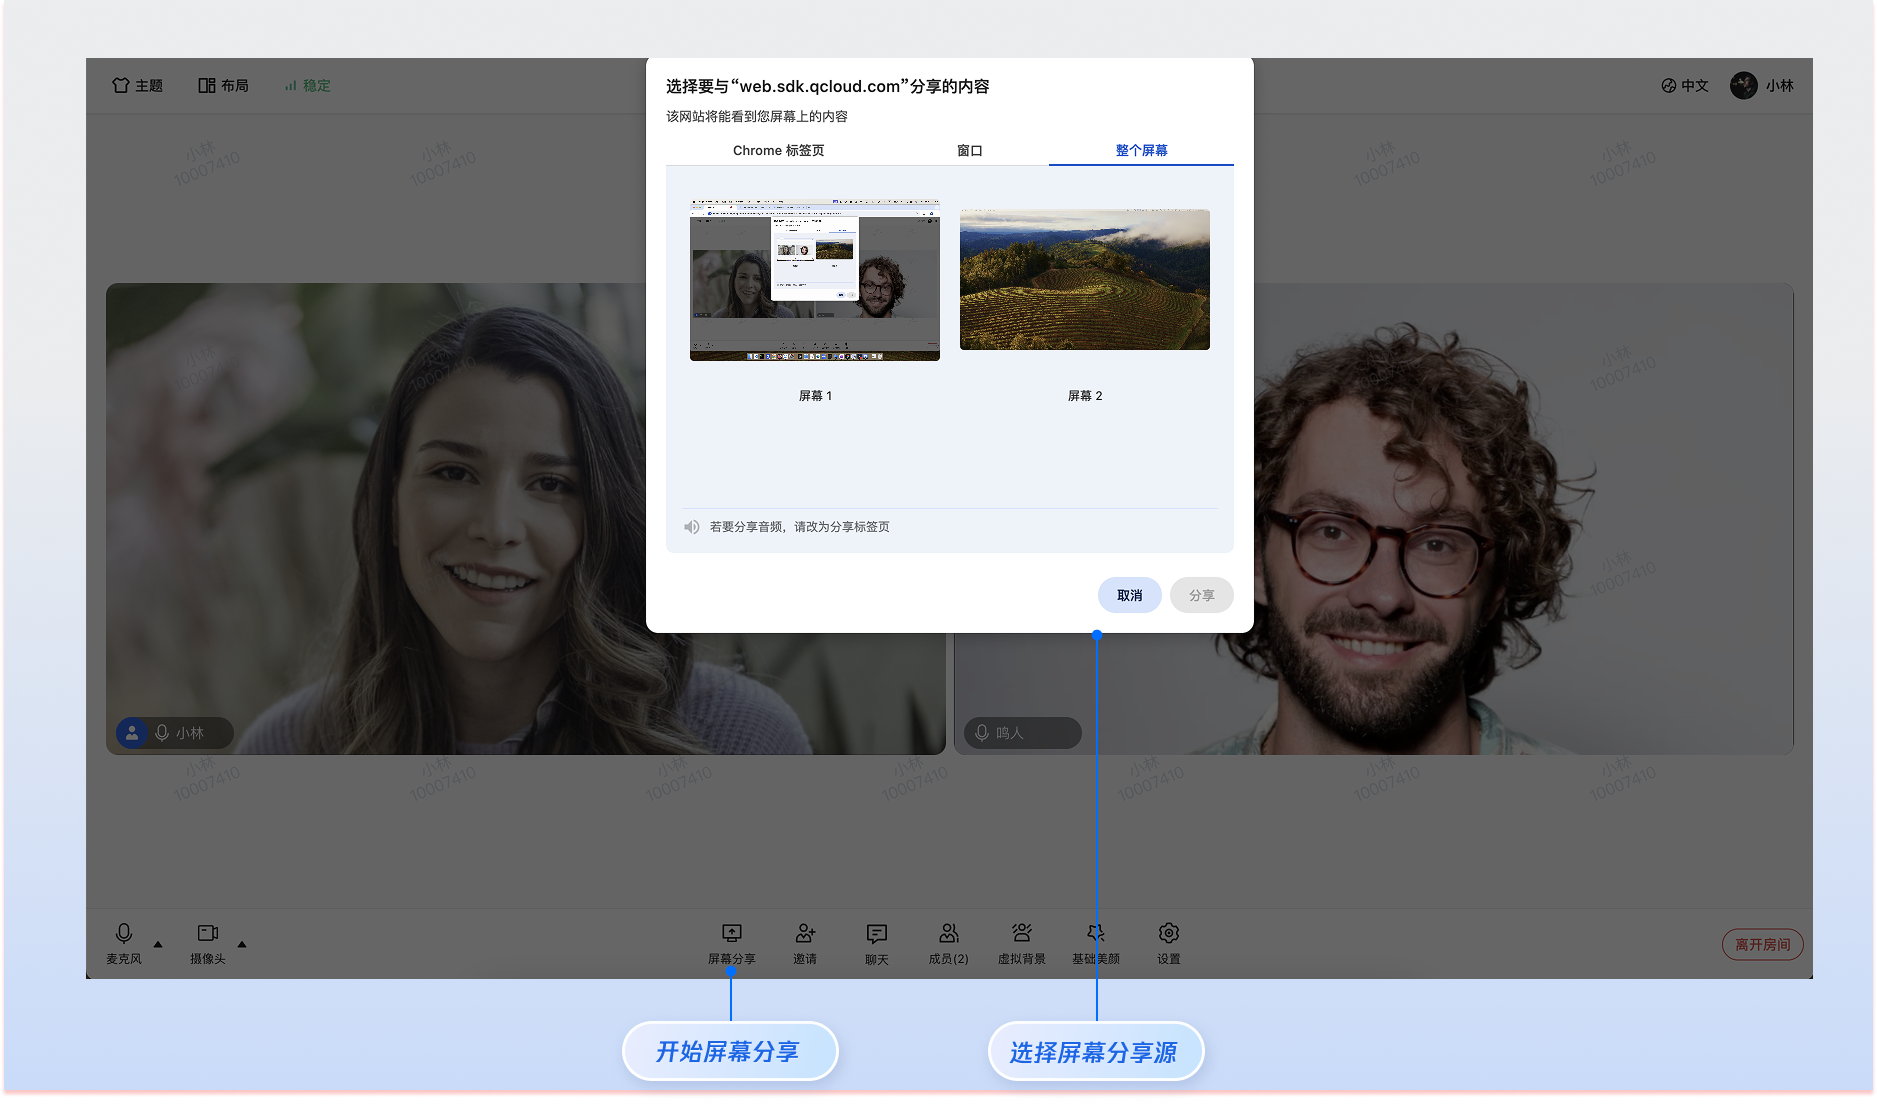This screenshot has width=1877, height=1105.
Task: Switch language via the 中文 button
Action: [1685, 86]
